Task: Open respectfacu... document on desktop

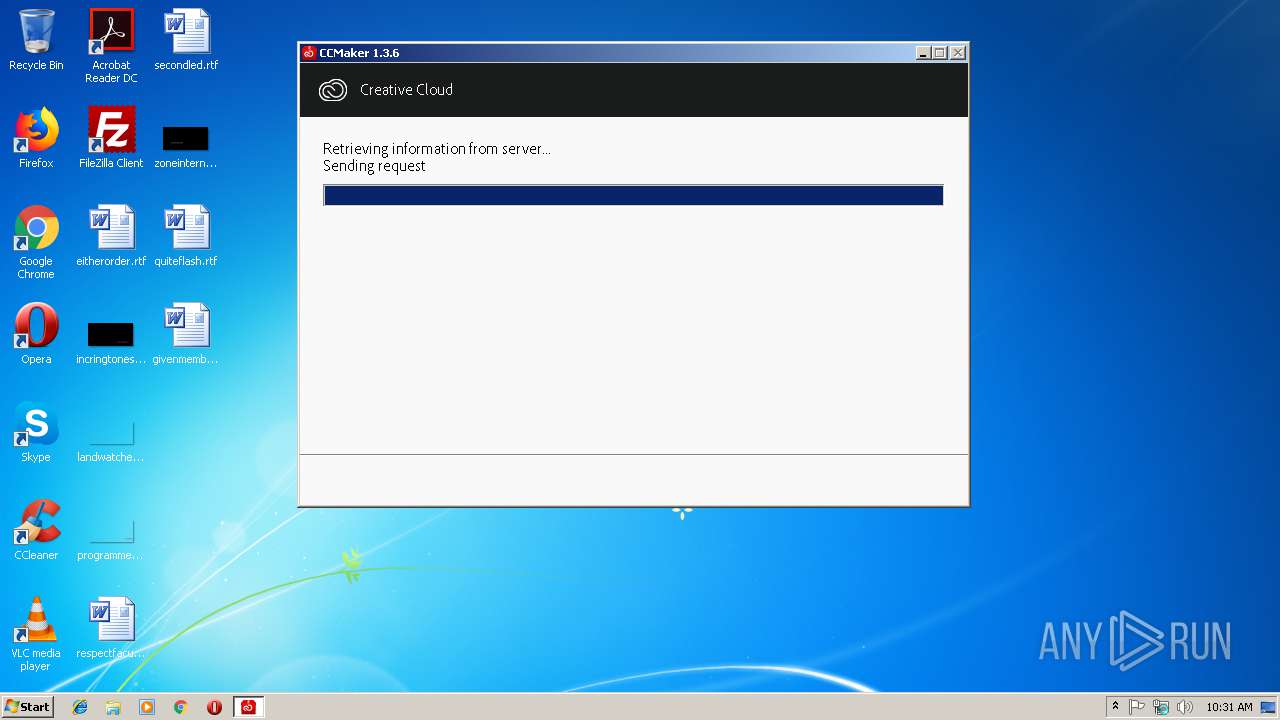Action: (111, 628)
